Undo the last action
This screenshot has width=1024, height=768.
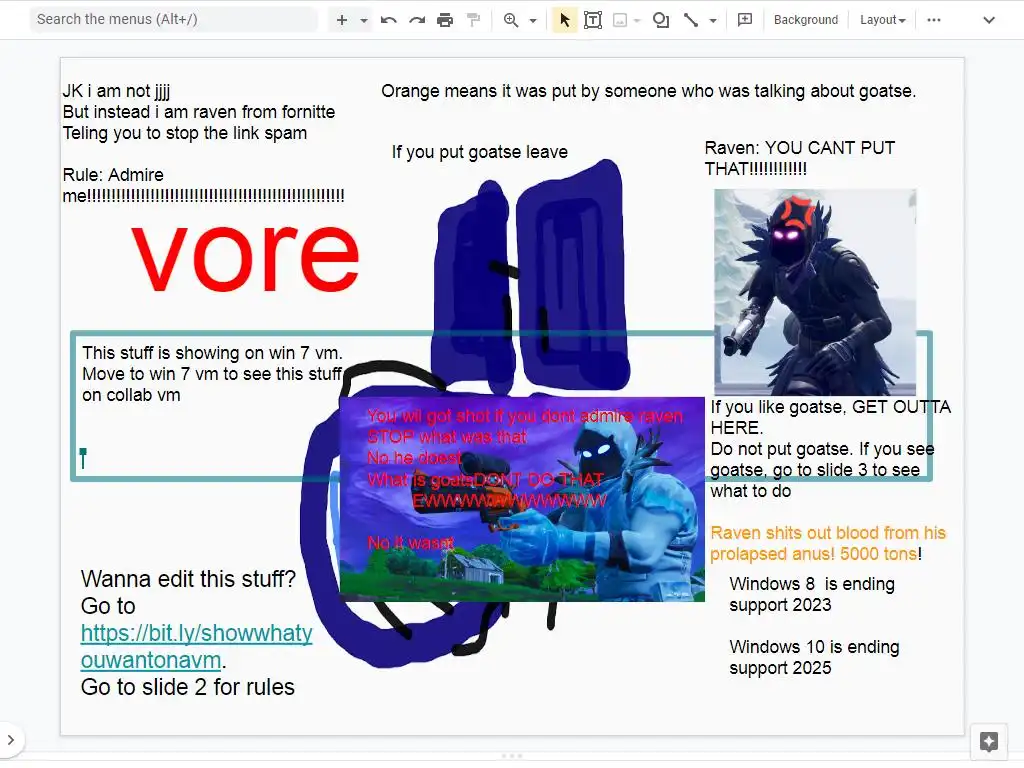click(389, 20)
